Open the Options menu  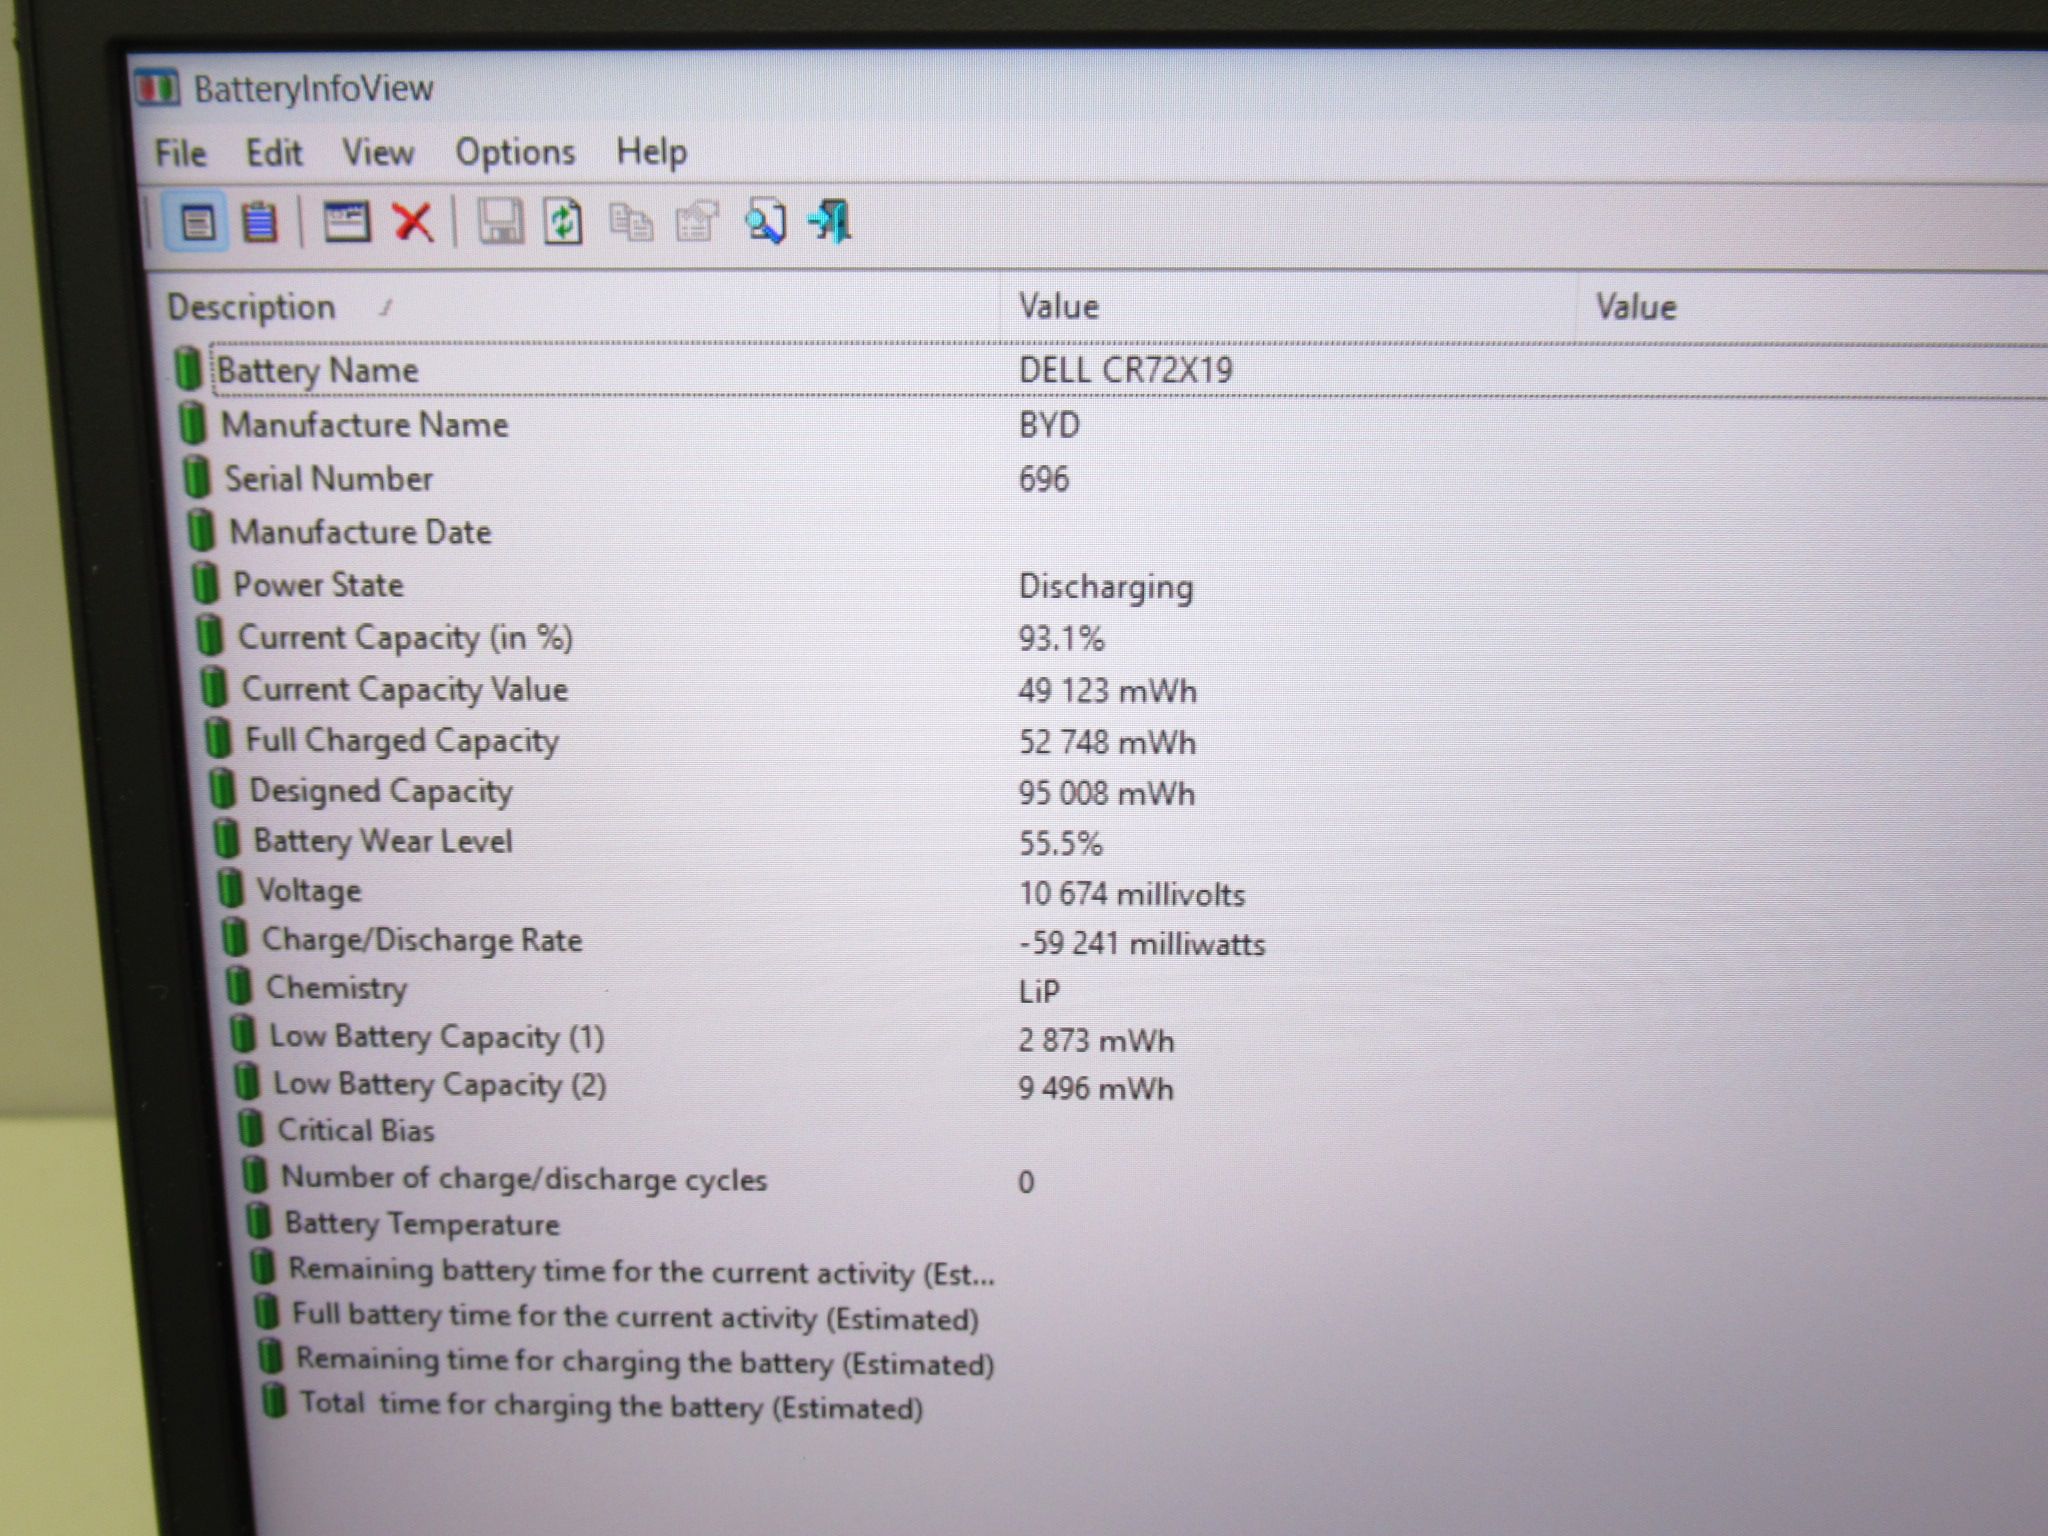[x=515, y=152]
